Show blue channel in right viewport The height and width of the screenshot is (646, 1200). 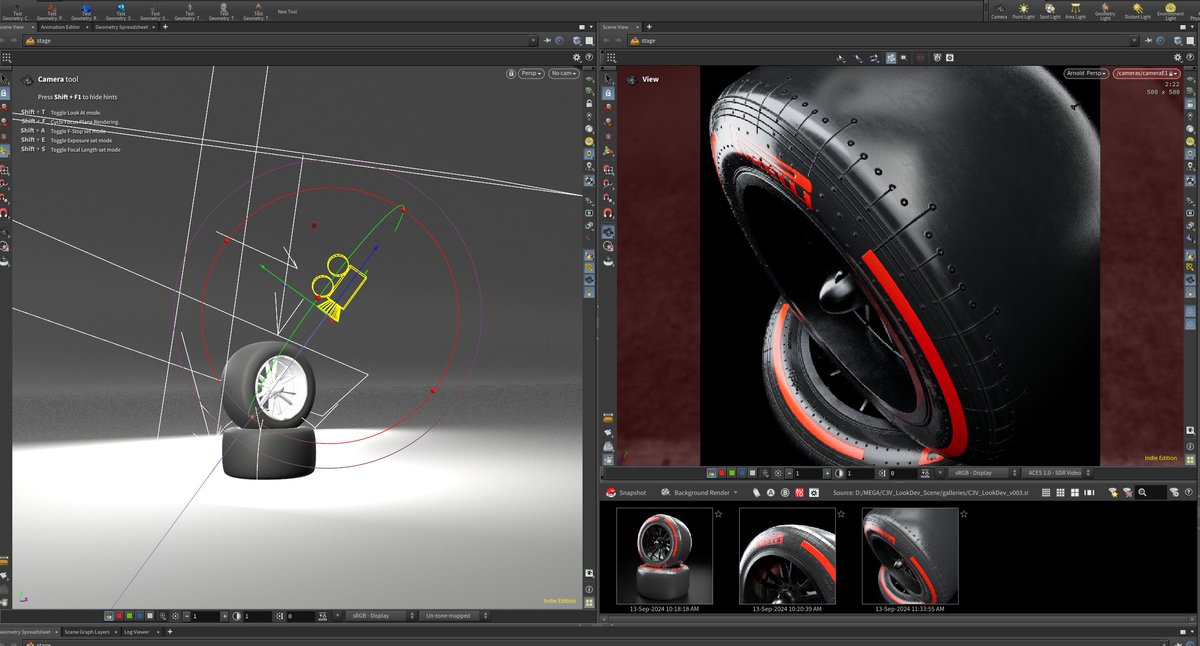coord(741,473)
